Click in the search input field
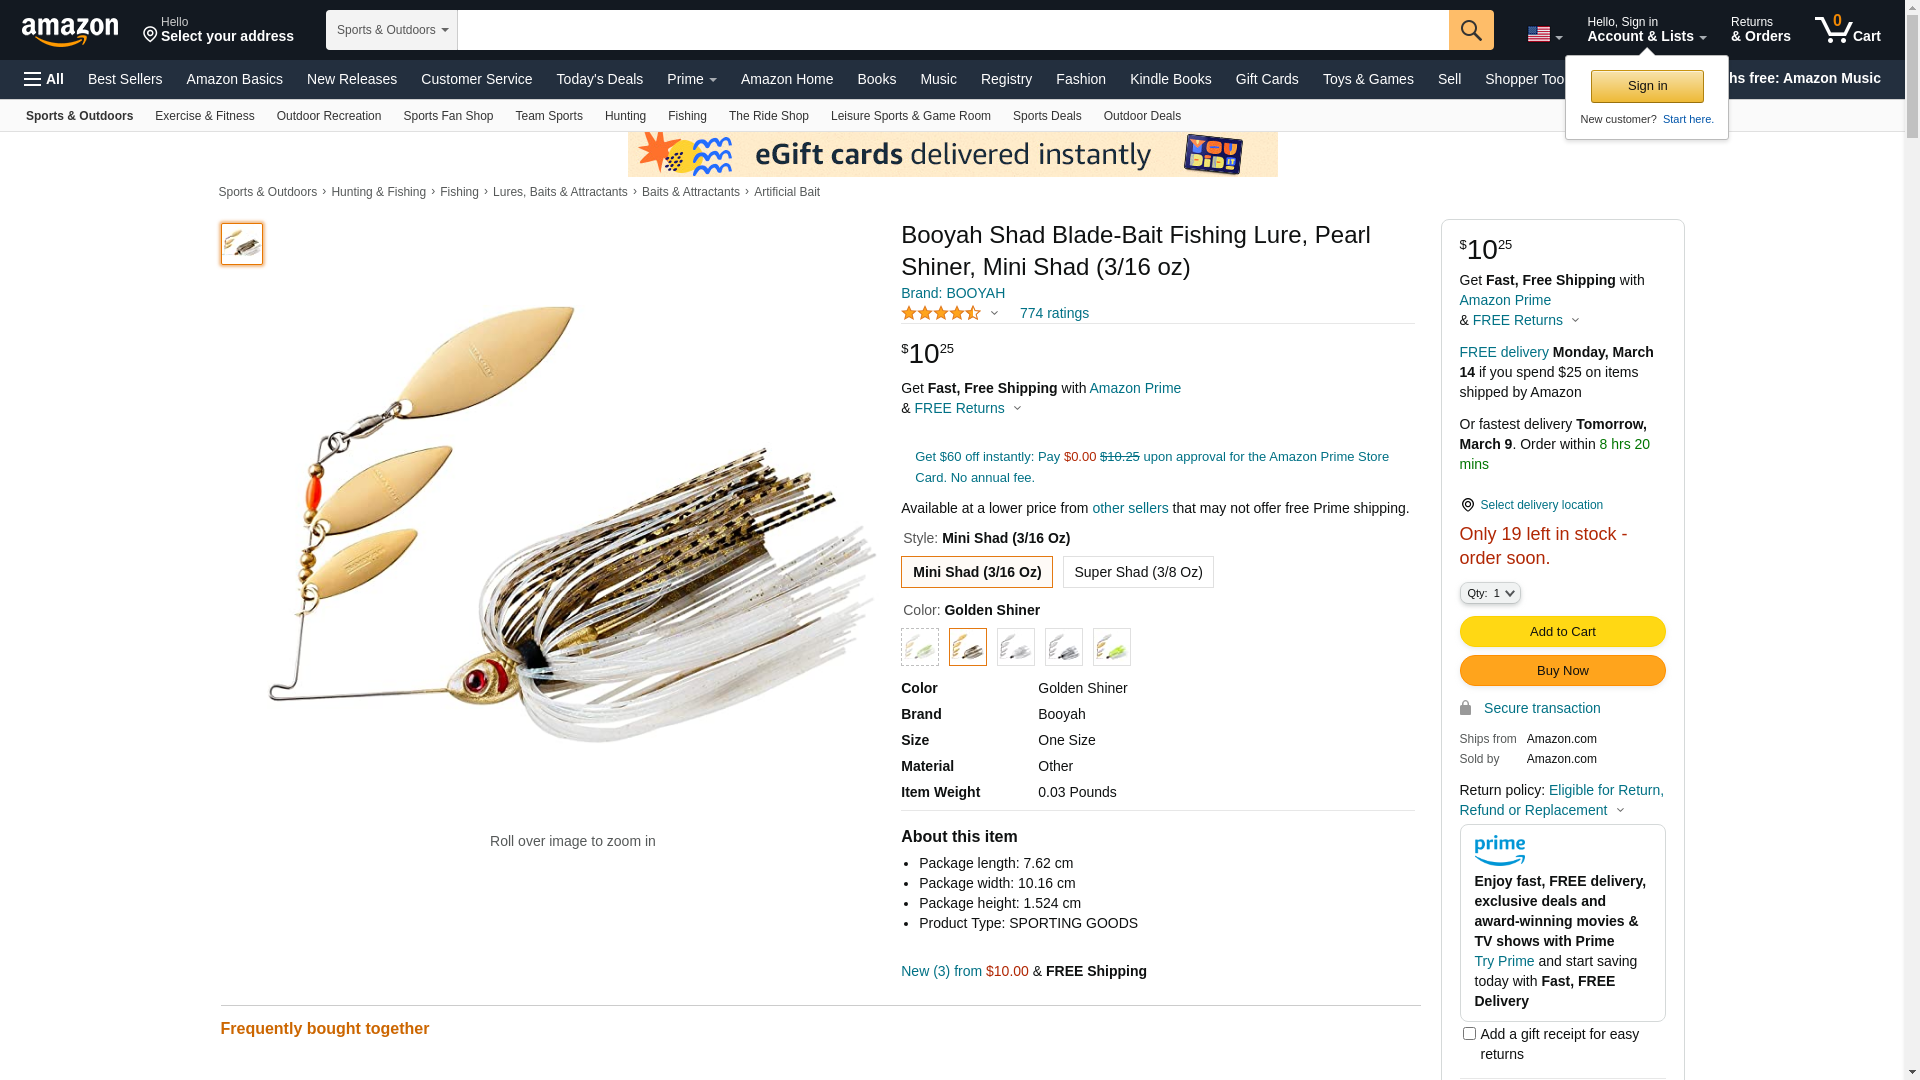Viewport: 1920px width, 1080px height. [x=953, y=30]
